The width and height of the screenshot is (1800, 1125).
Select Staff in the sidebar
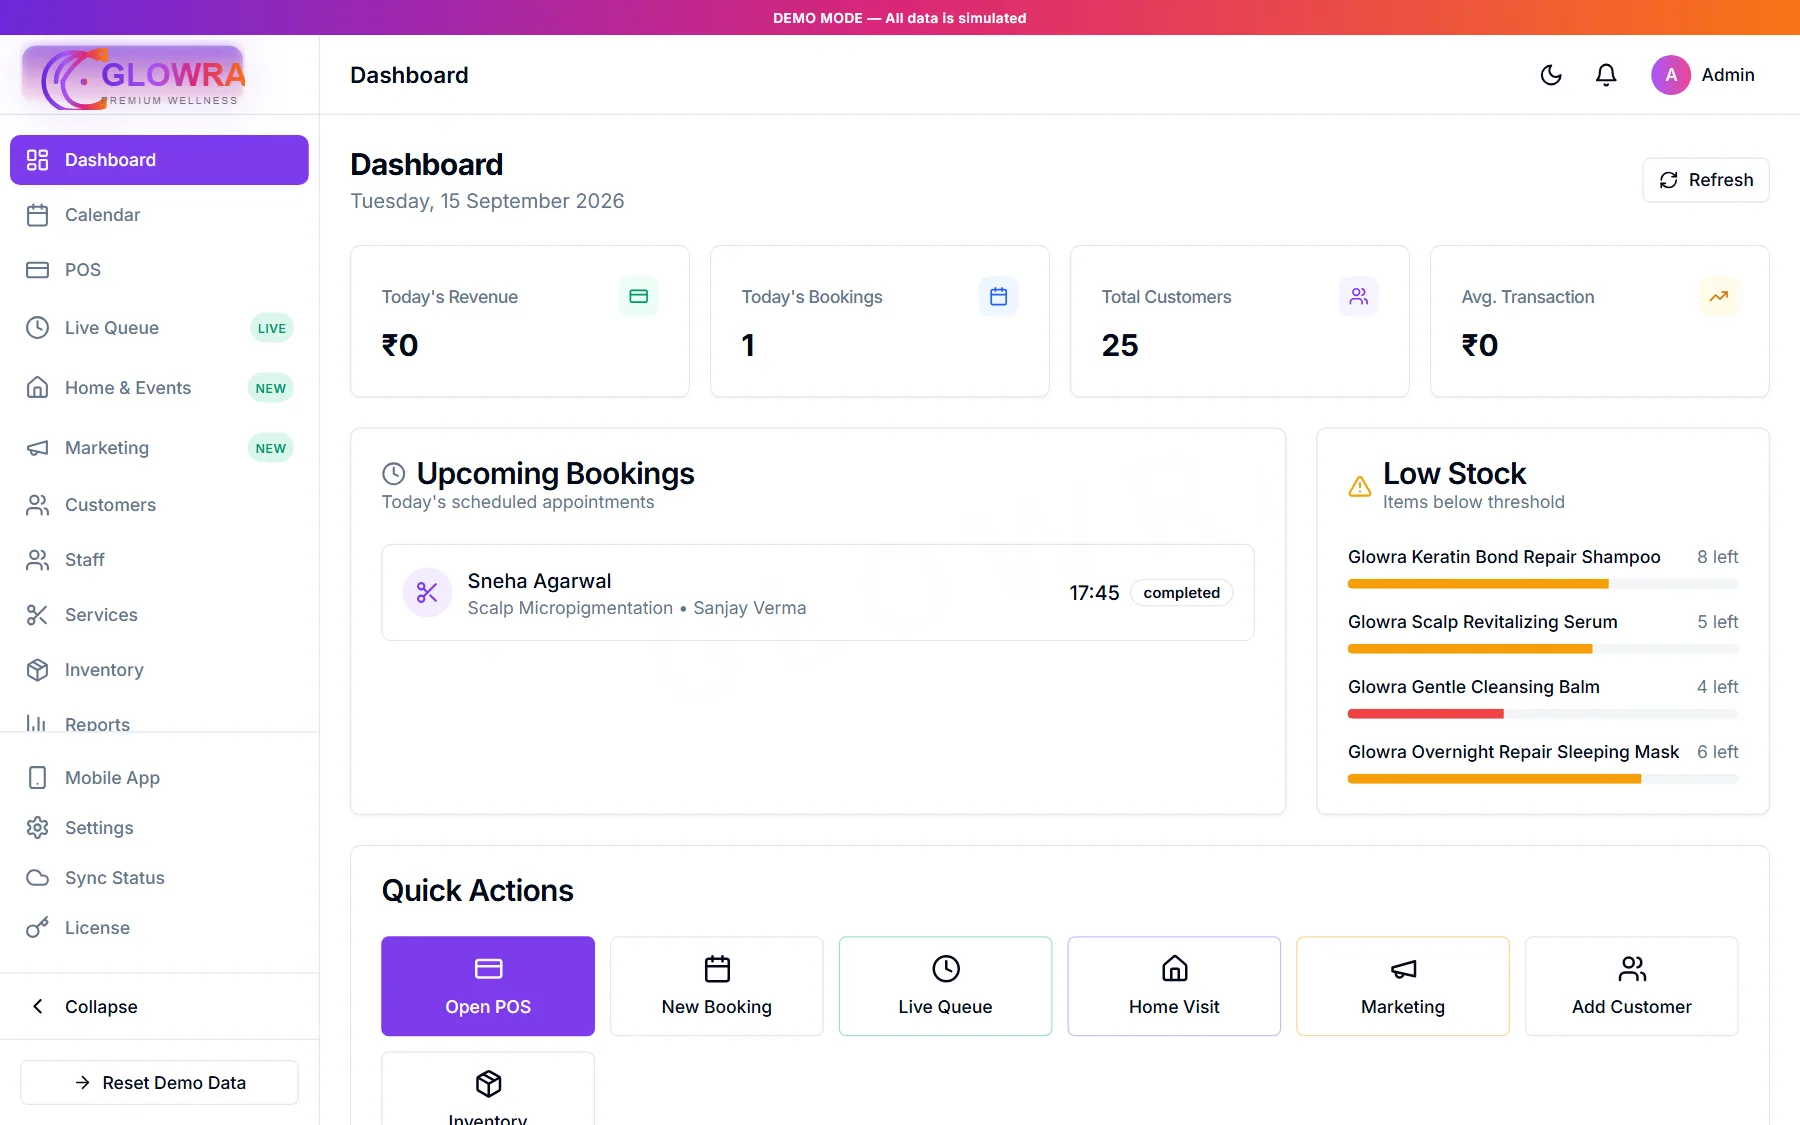[159, 560]
